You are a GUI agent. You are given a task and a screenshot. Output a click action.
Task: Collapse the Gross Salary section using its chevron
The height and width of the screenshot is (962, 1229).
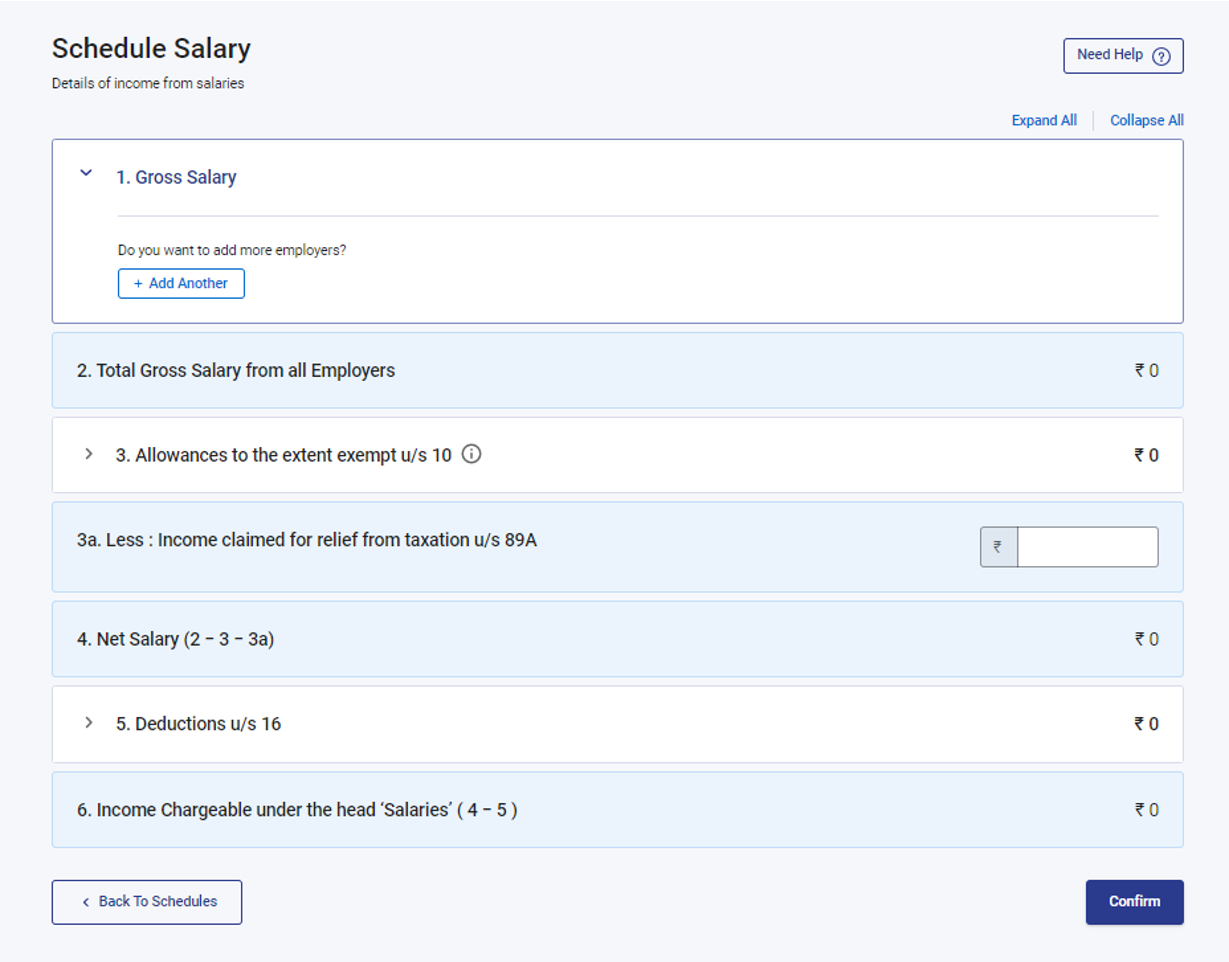click(86, 174)
